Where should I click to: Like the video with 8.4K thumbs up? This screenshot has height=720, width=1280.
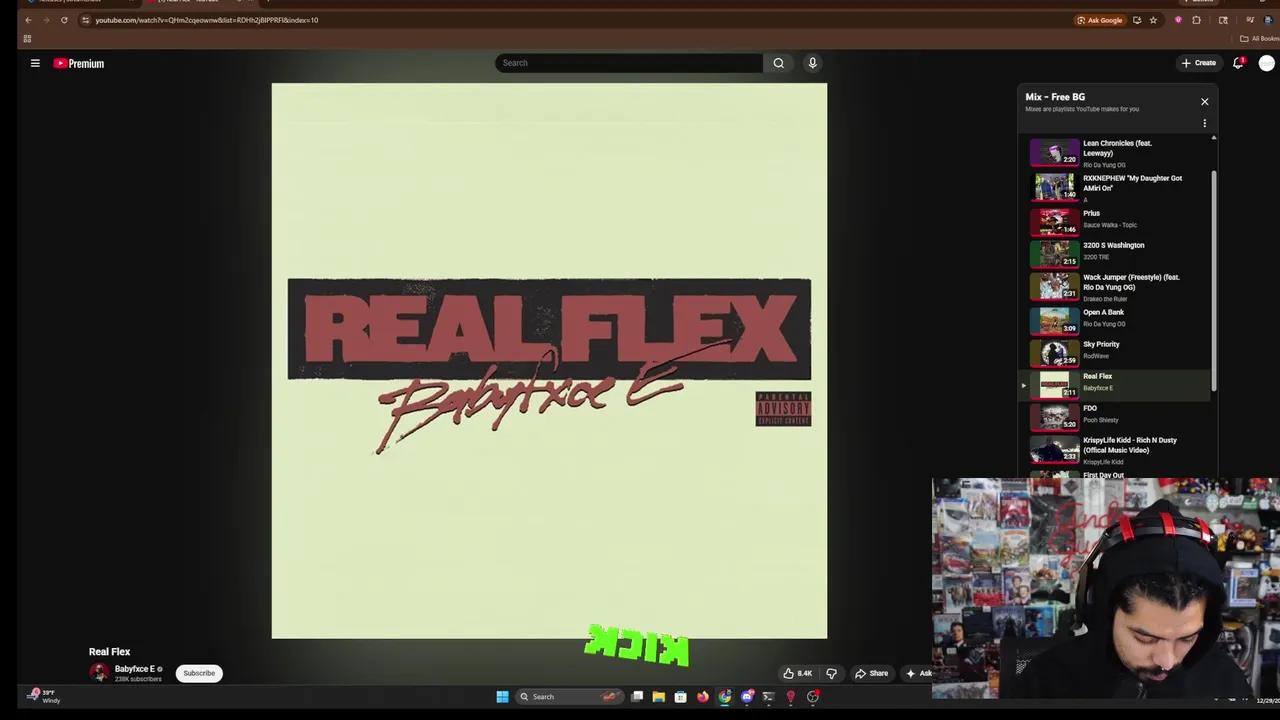(x=798, y=673)
